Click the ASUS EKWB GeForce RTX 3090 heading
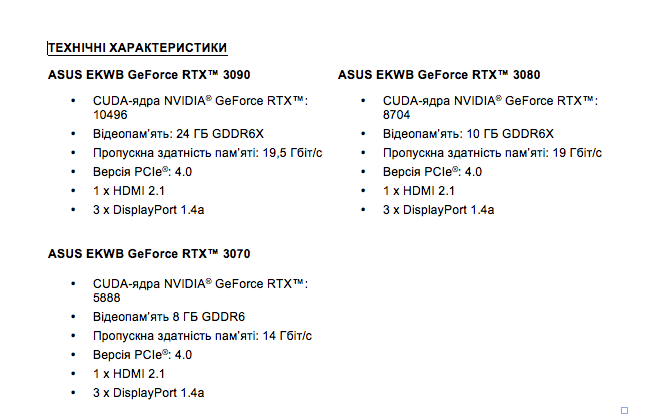Screen dimensions: 669x416 pyautogui.click(x=149, y=75)
